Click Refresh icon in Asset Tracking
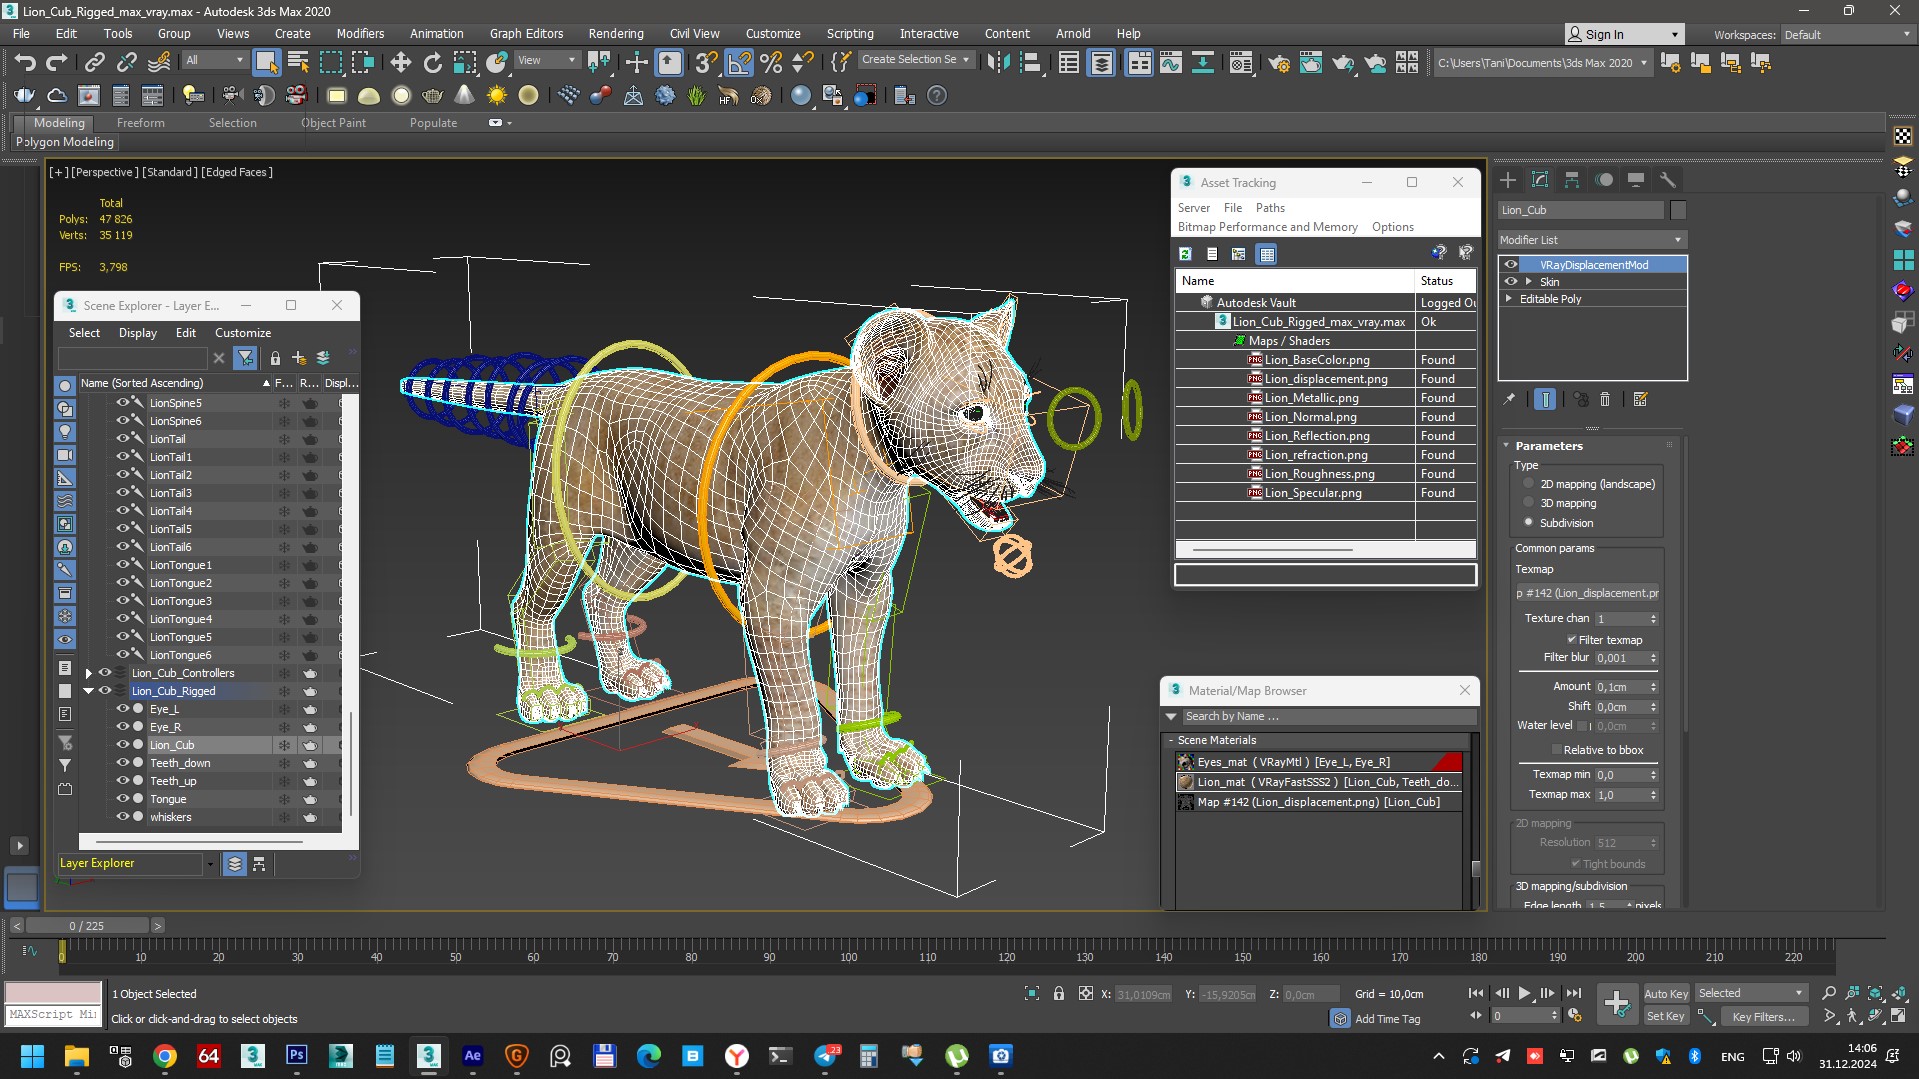The image size is (1919, 1079). tap(1185, 254)
